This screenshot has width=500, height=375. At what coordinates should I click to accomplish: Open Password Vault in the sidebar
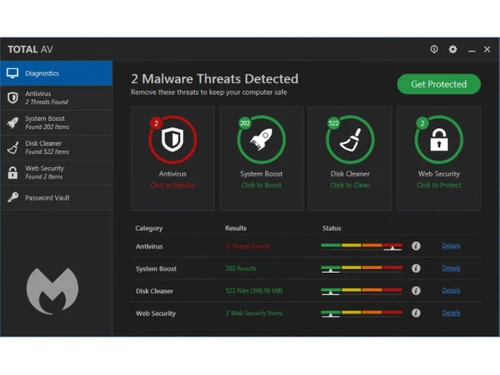(56, 198)
